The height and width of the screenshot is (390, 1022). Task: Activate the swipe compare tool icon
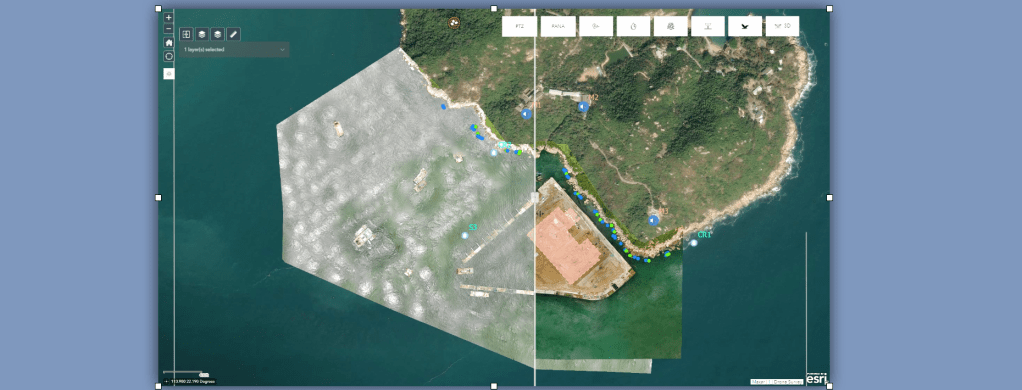click(x=186, y=34)
